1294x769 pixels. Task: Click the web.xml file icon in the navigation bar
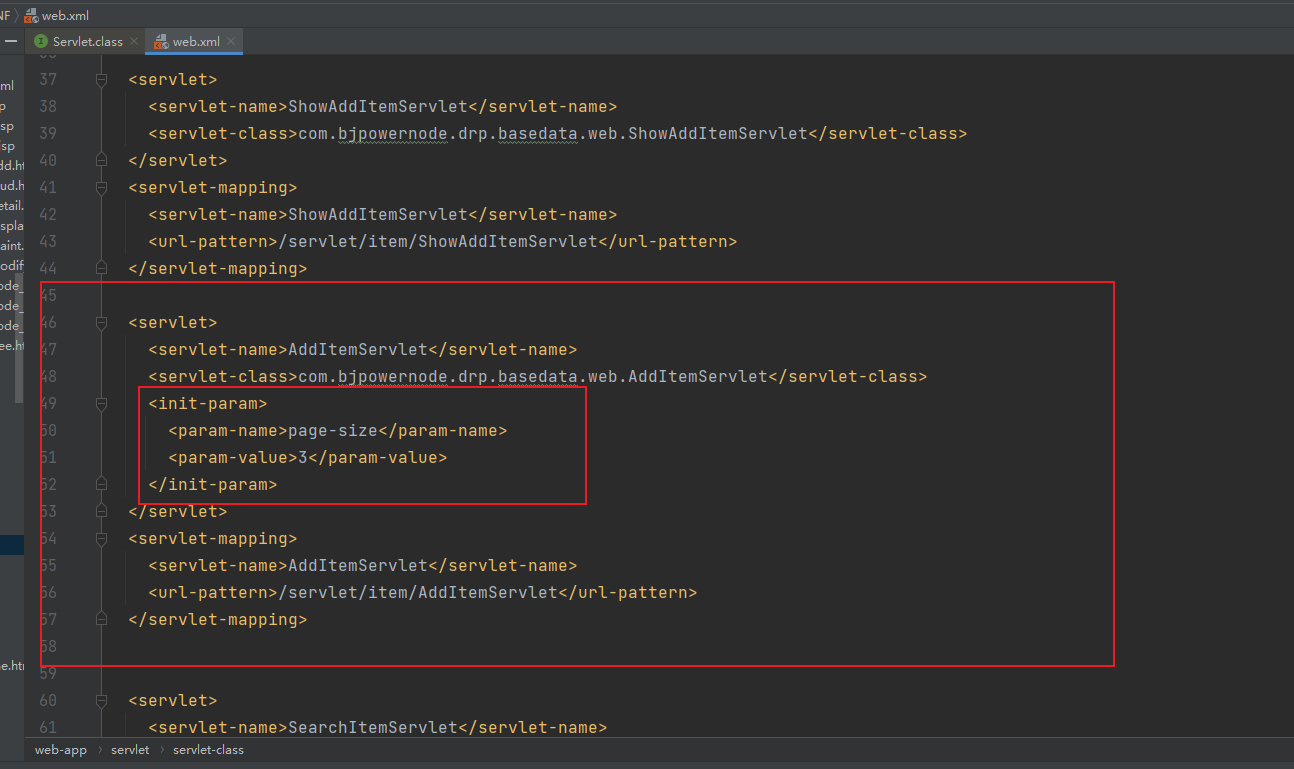[x=30, y=15]
